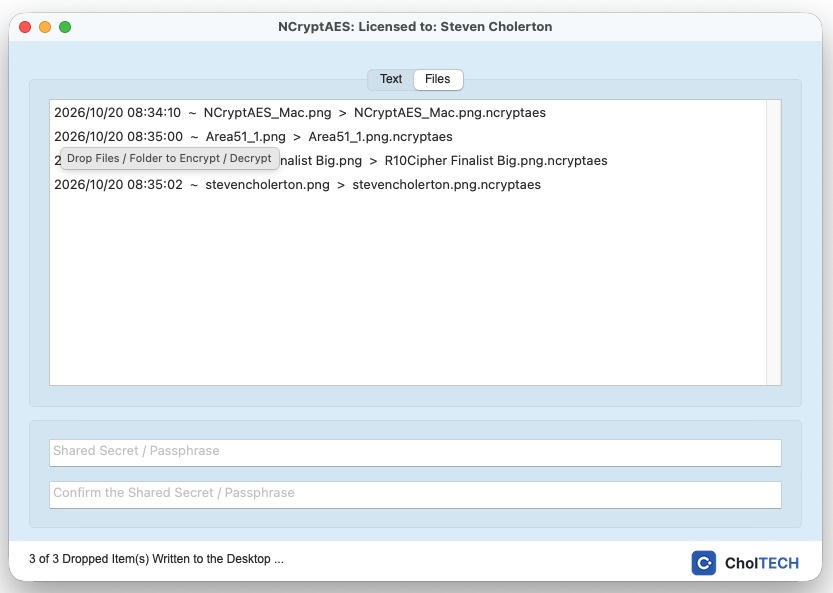Click the CholTECH brand text
The image size is (833, 593).
coord(762,563)
